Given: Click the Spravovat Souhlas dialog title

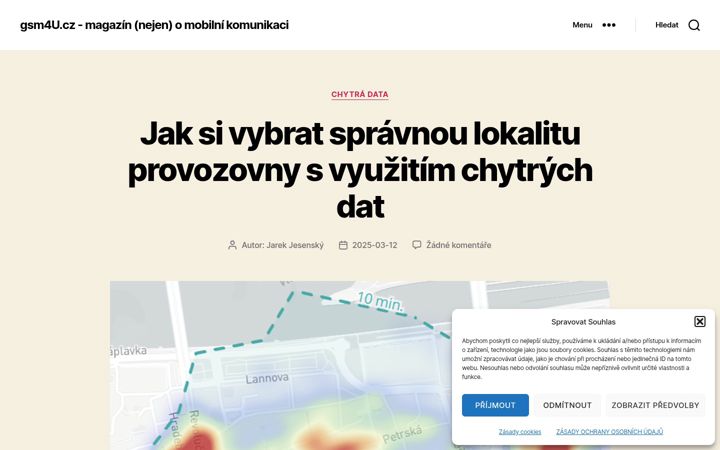Looking at the screenshot, I should (x=583, y=322).
